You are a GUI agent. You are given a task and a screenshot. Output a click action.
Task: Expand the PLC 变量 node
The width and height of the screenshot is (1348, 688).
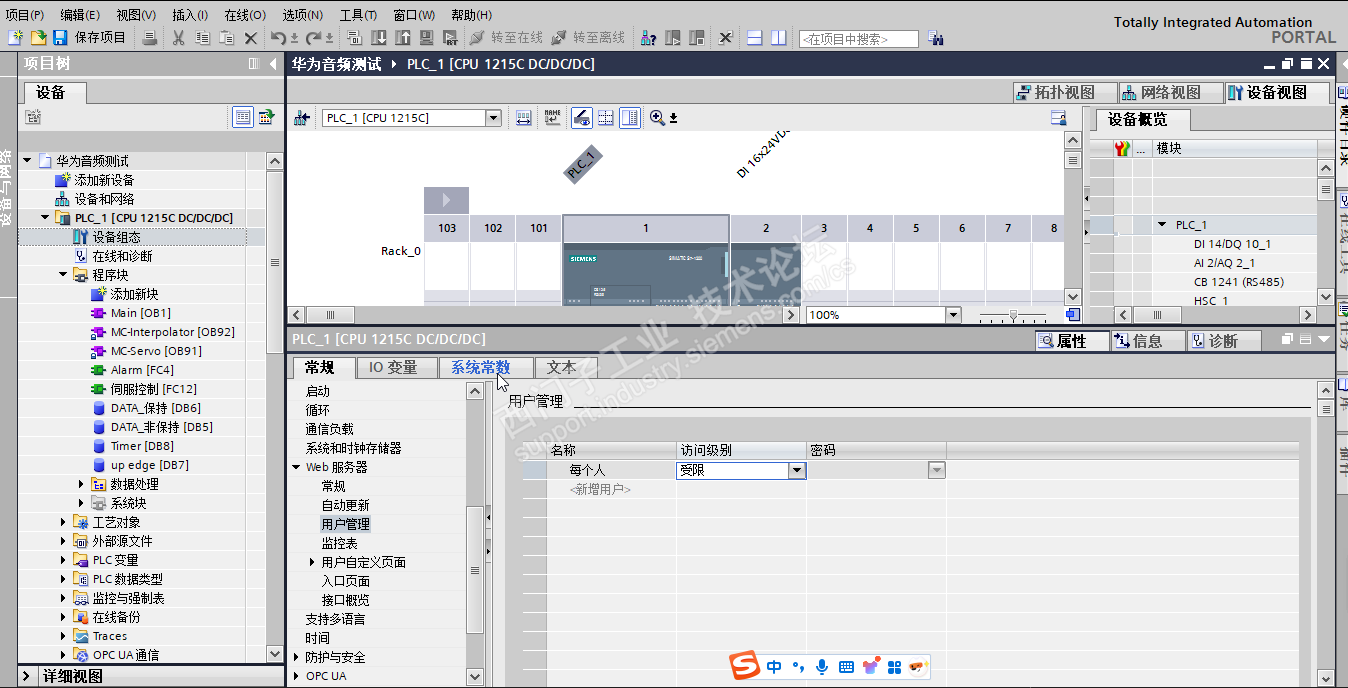(64, 560)
